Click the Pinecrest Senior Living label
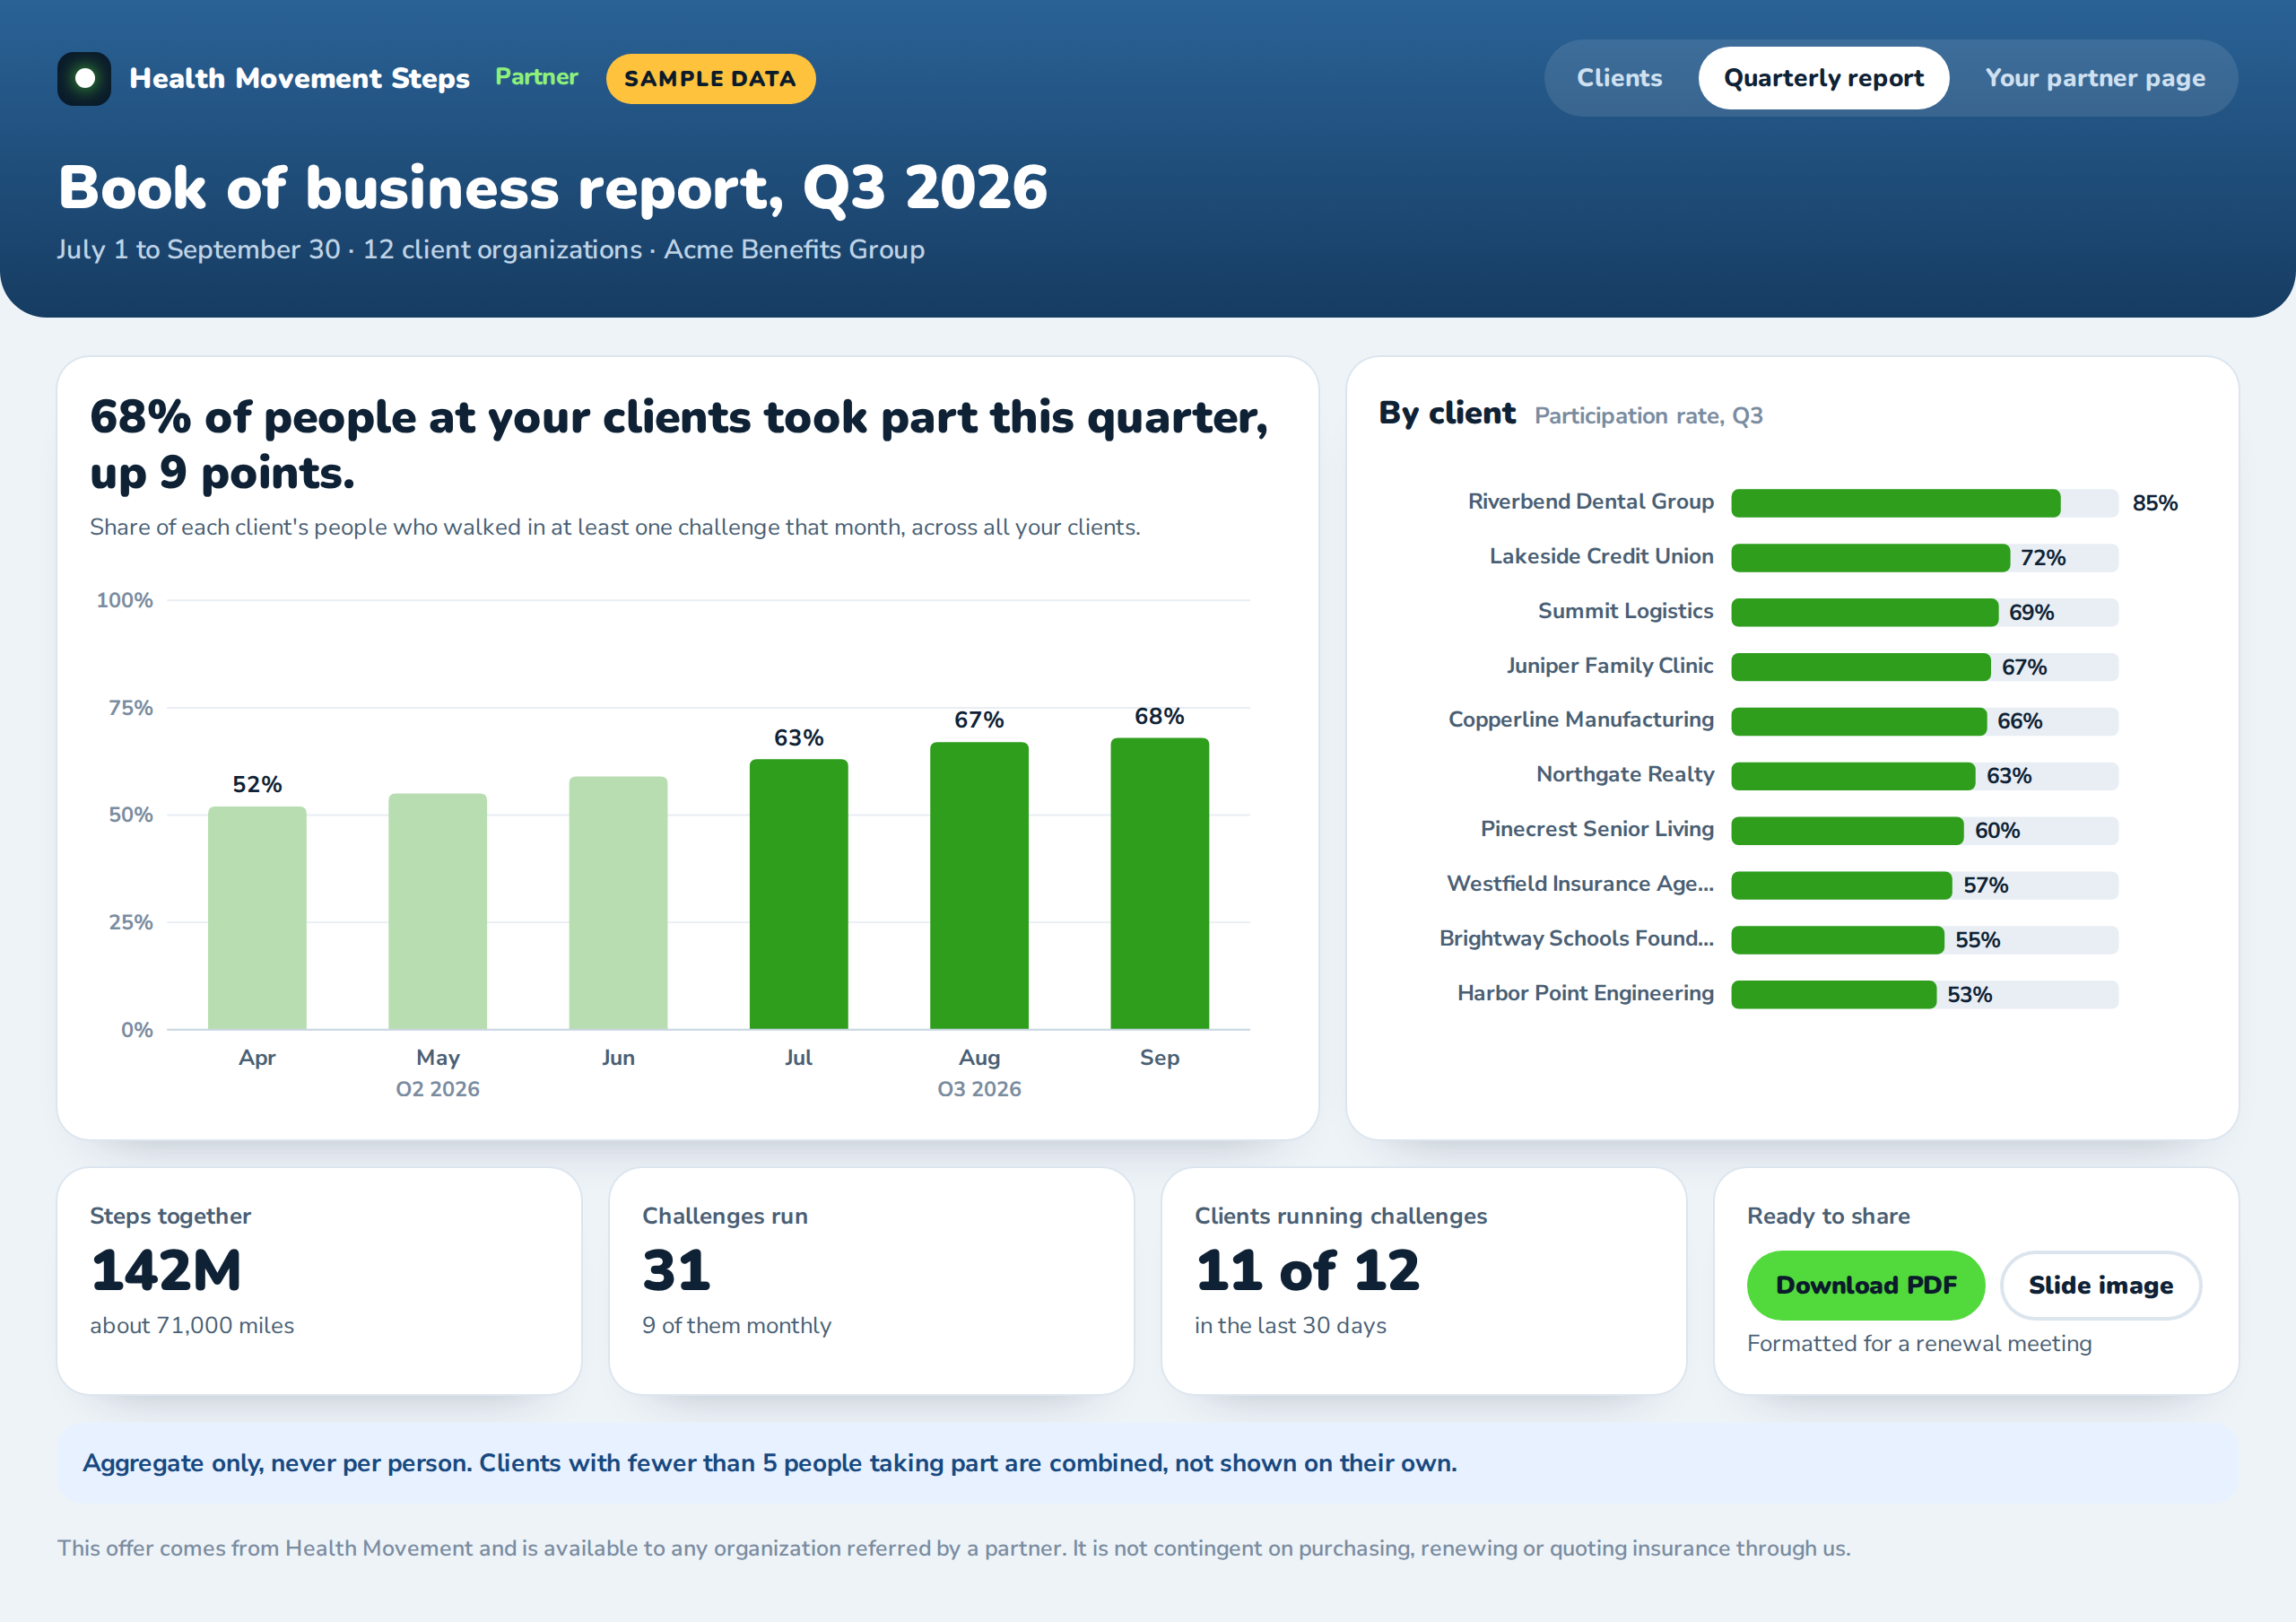Viewport: 2296px width, 1622px height. [1597, 829]
